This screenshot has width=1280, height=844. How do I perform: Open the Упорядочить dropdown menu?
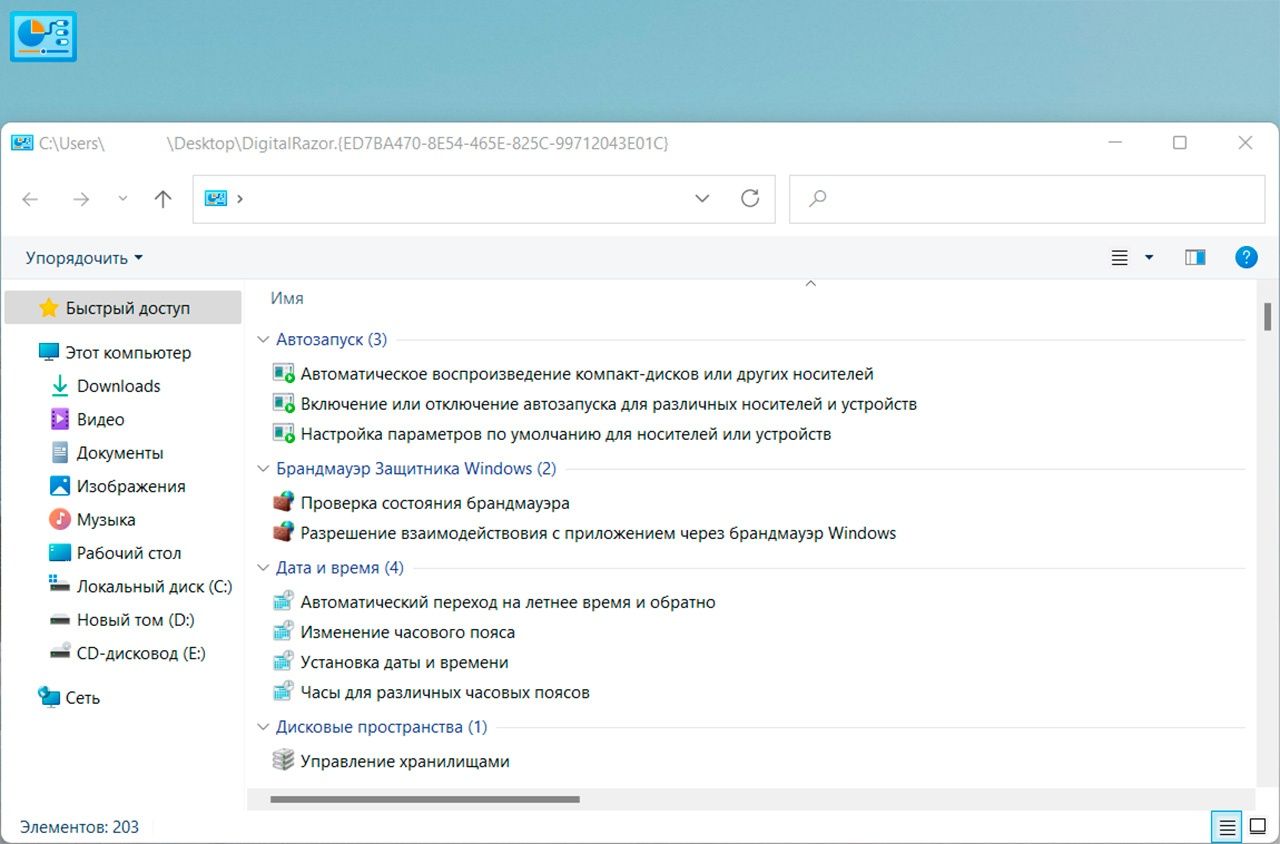click(84, 258)
